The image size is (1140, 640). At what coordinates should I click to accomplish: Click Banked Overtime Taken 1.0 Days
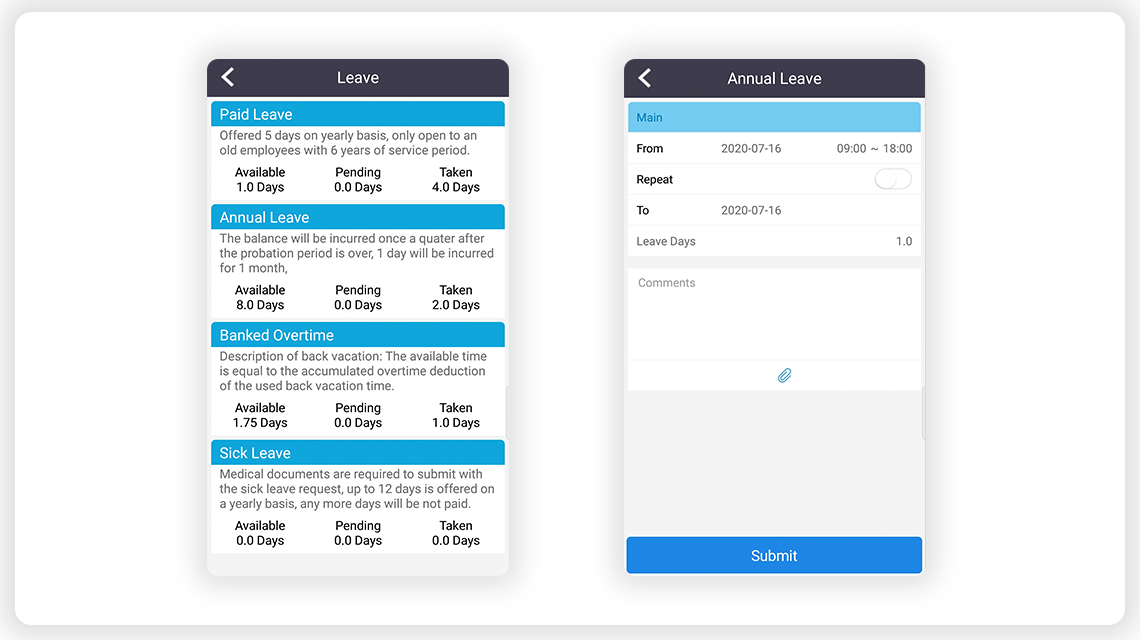coord(456,415)
